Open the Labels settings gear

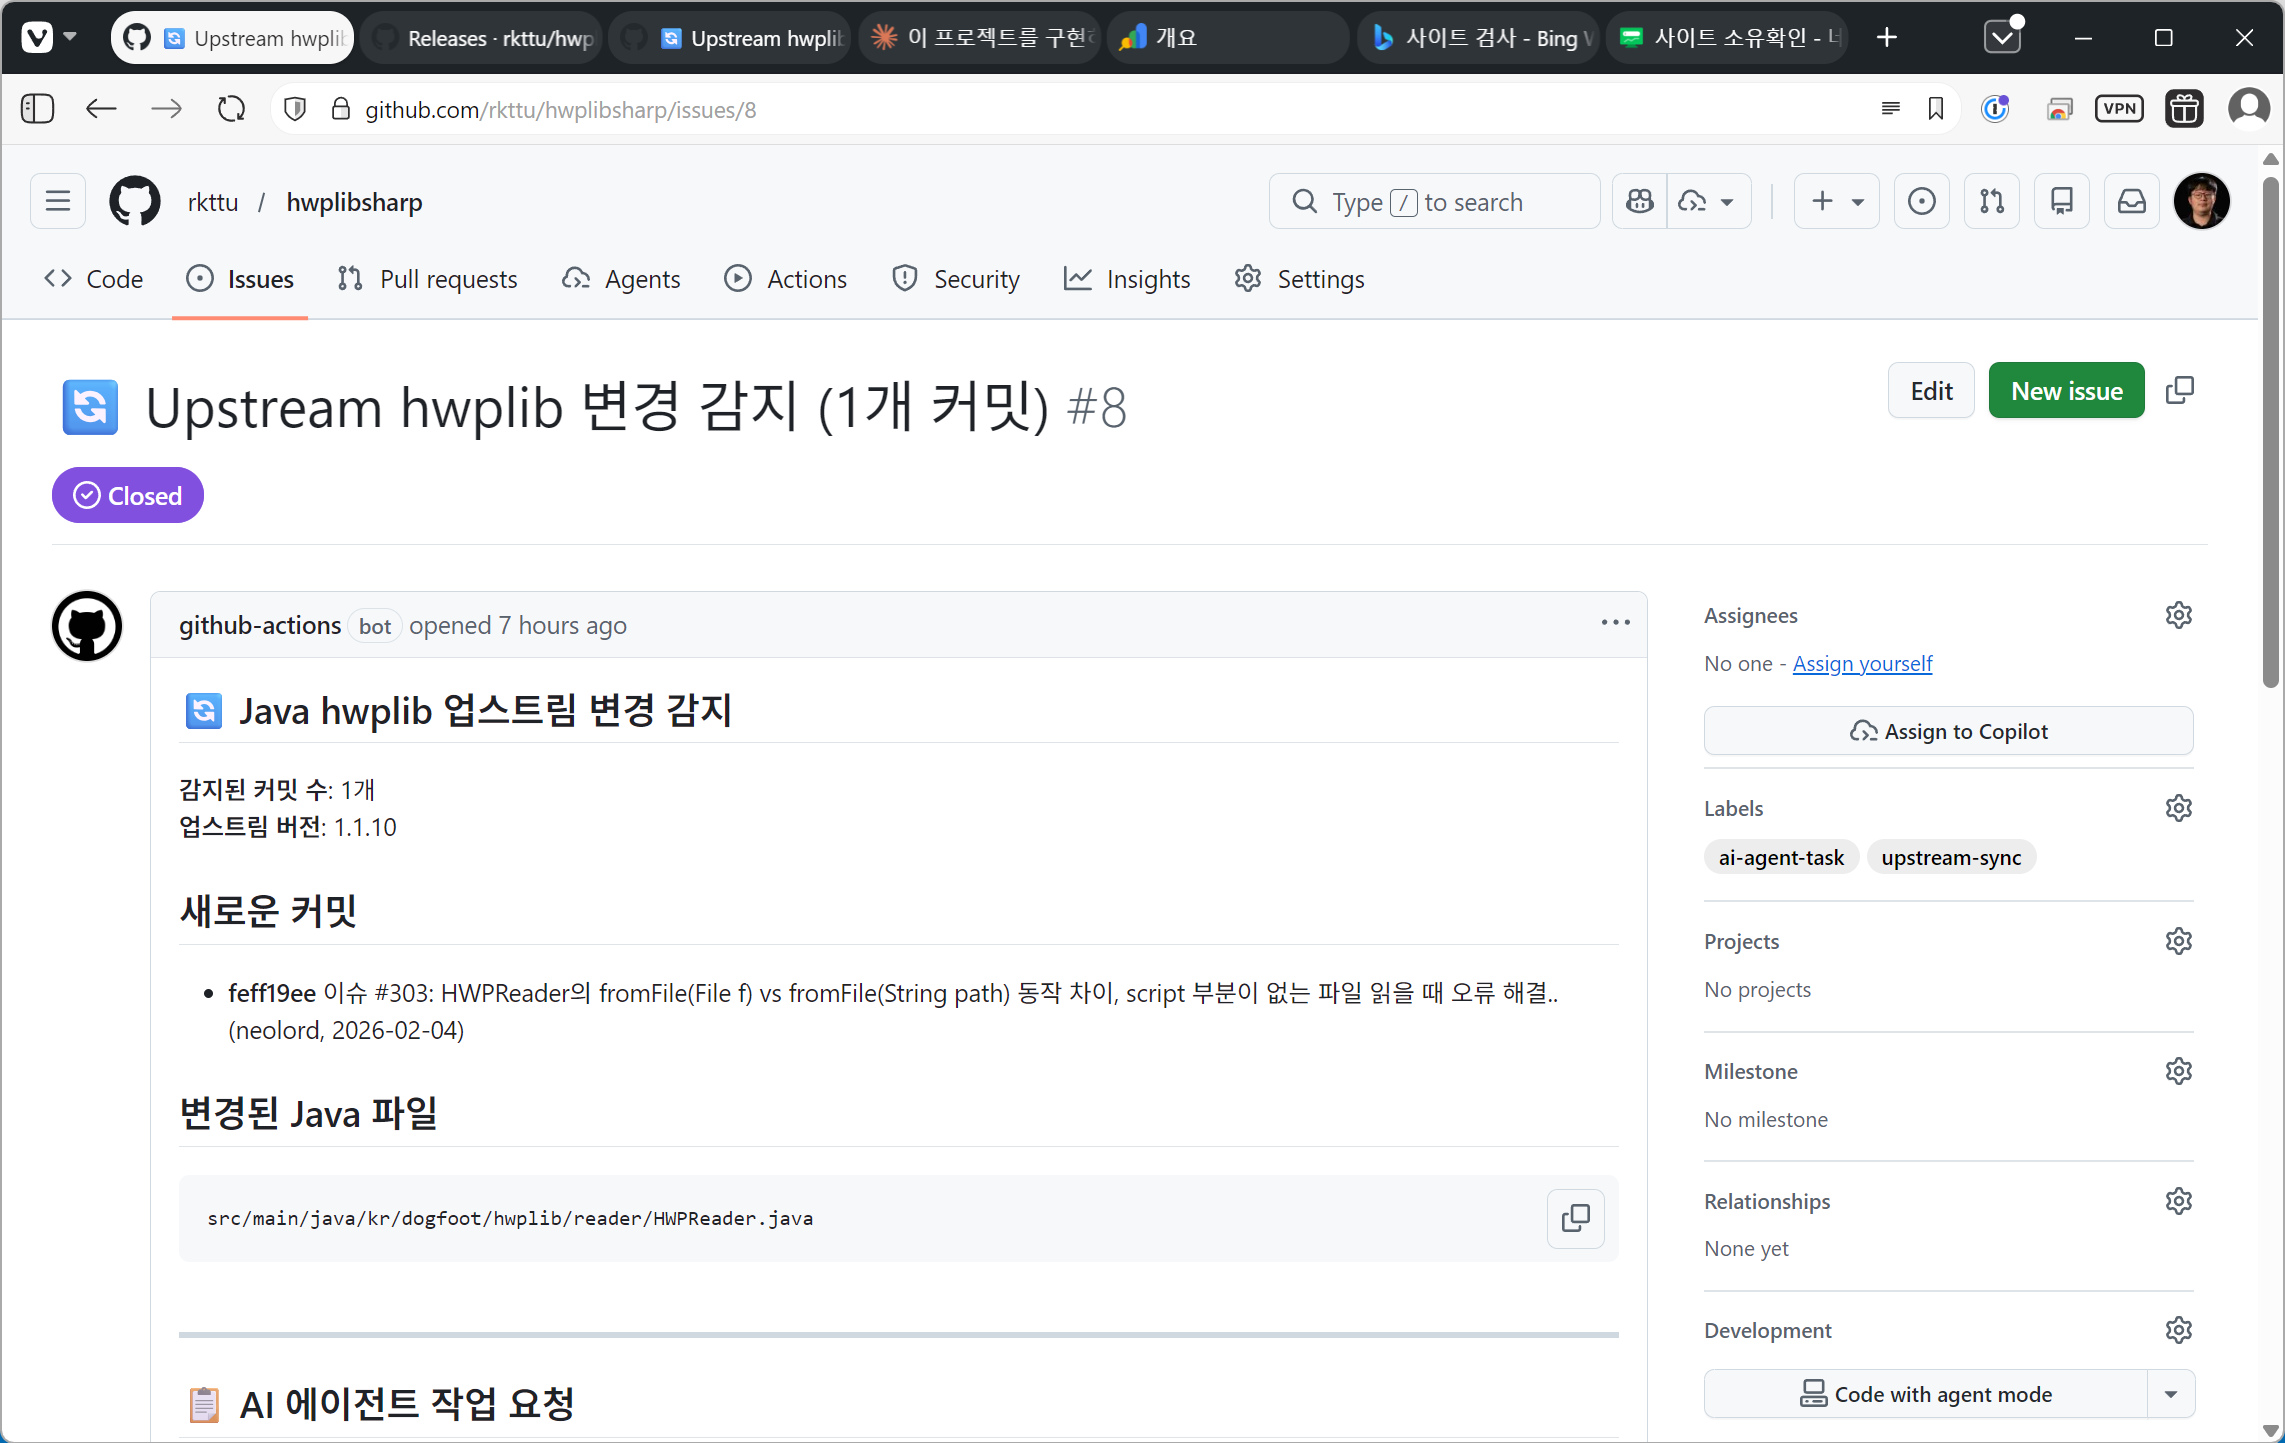click(x=2179, y=807)
